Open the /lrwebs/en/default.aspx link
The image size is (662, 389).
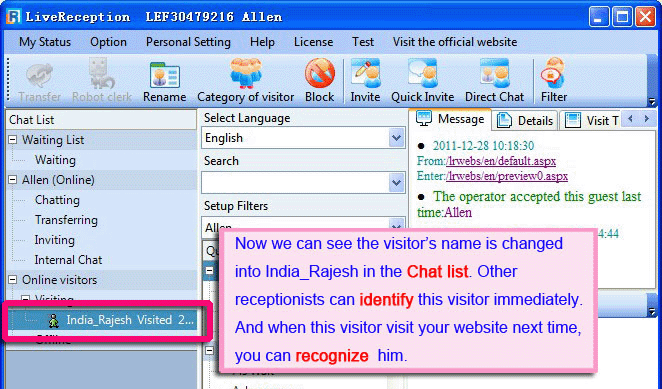pos(501,161)
